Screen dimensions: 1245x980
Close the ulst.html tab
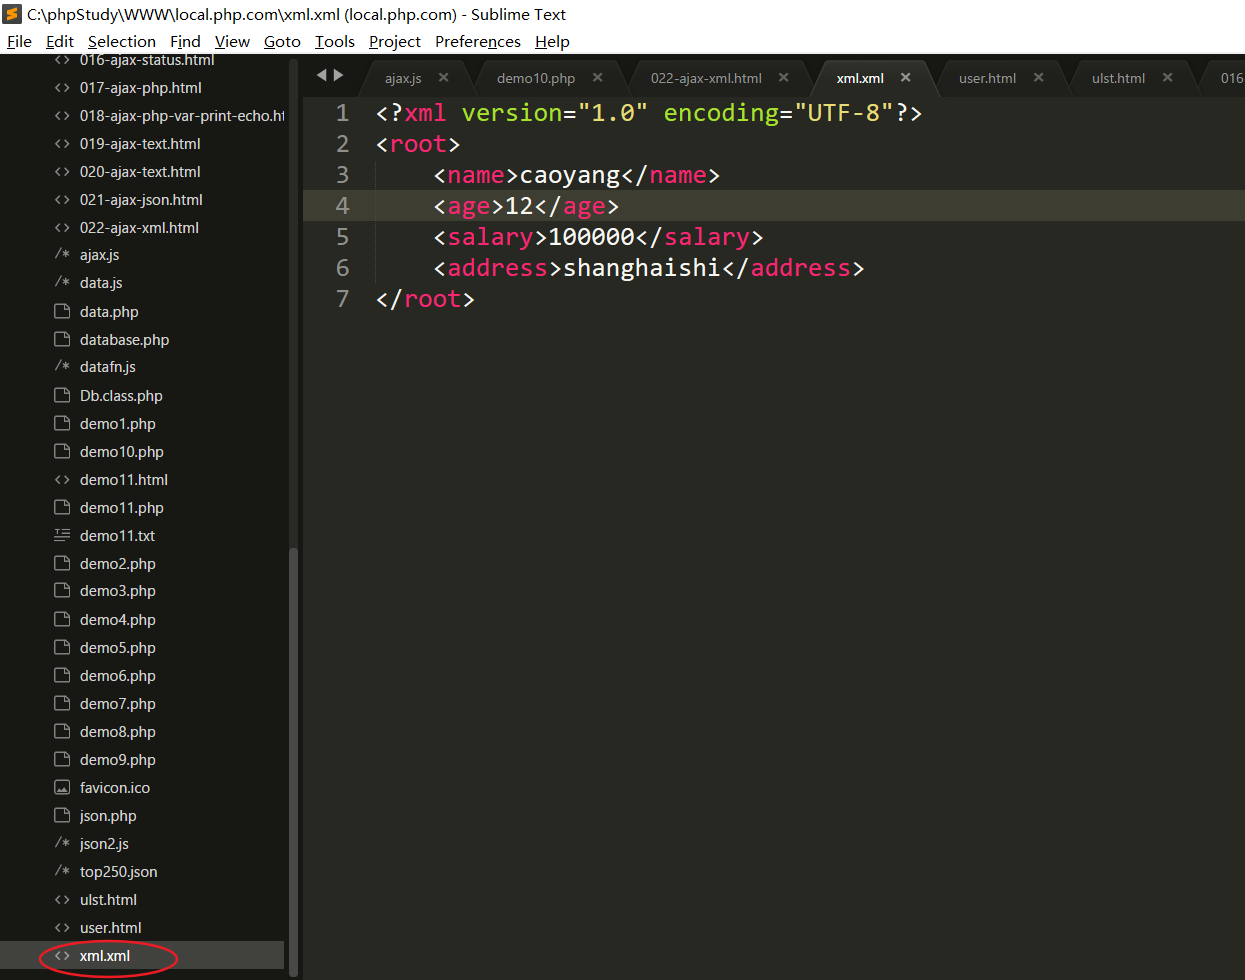point(1167,78)
